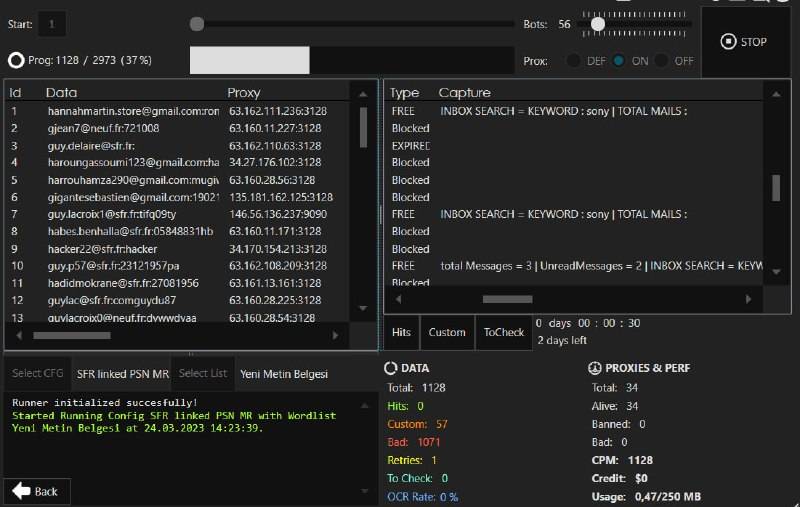Click the data list scroll right arrow
The width and height of the screenshot is (800, 507).
tap(335, 336)
